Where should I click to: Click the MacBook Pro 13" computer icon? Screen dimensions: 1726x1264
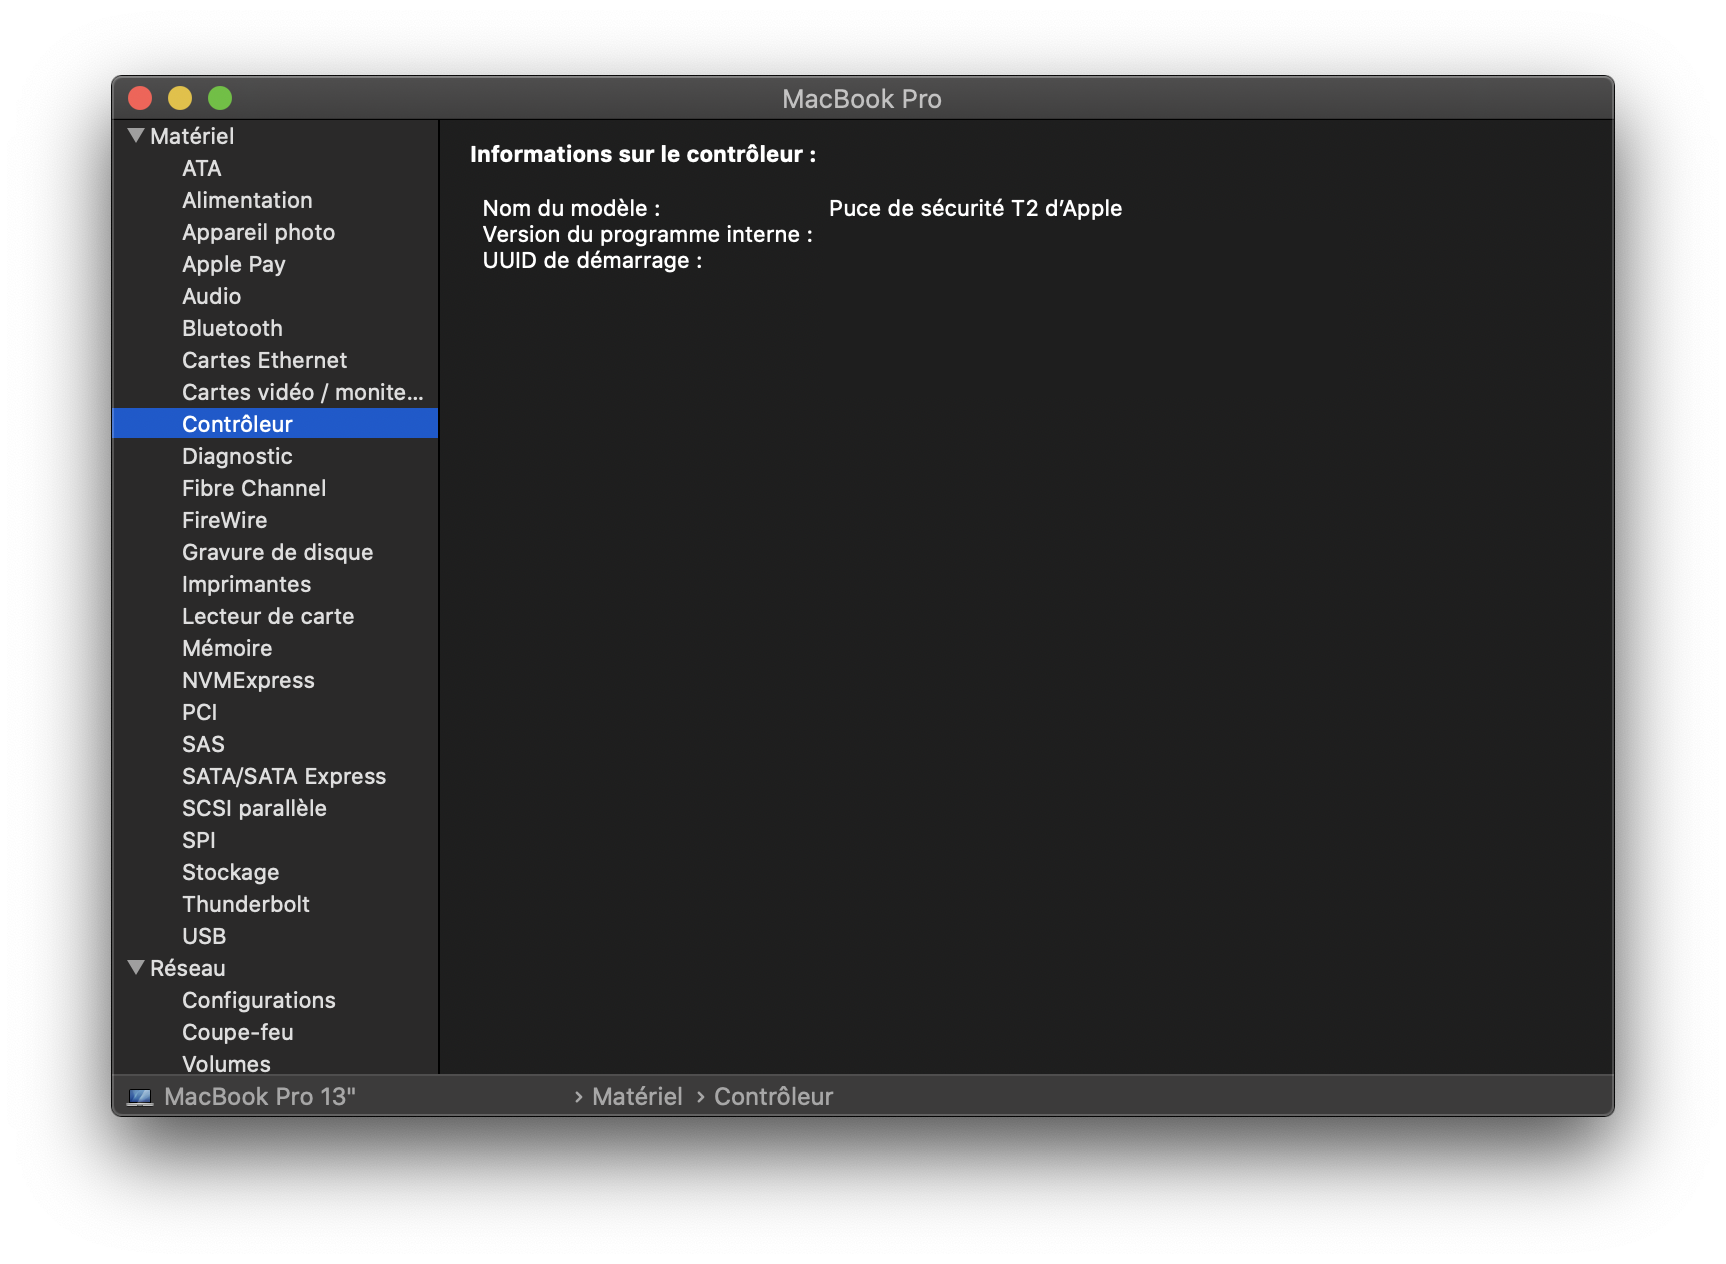pyautogui.click(x=140, y=1097)
